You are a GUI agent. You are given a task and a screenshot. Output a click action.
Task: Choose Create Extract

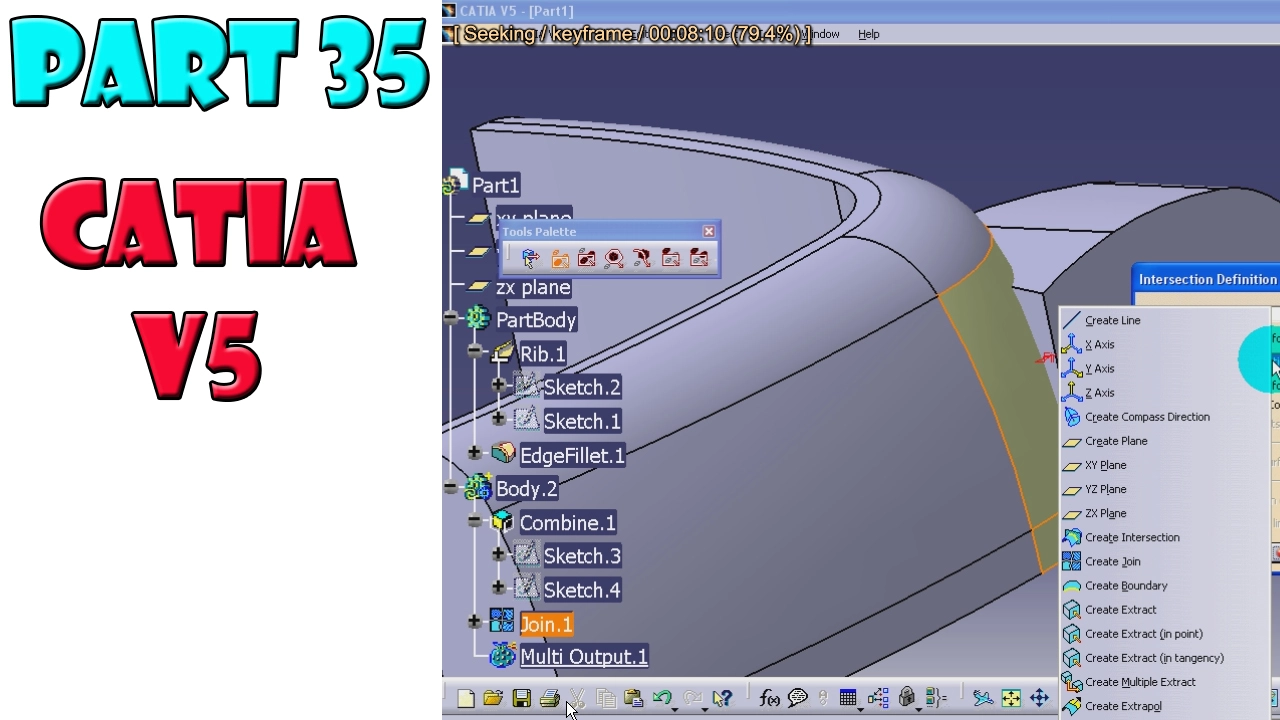click(1120, 609)
